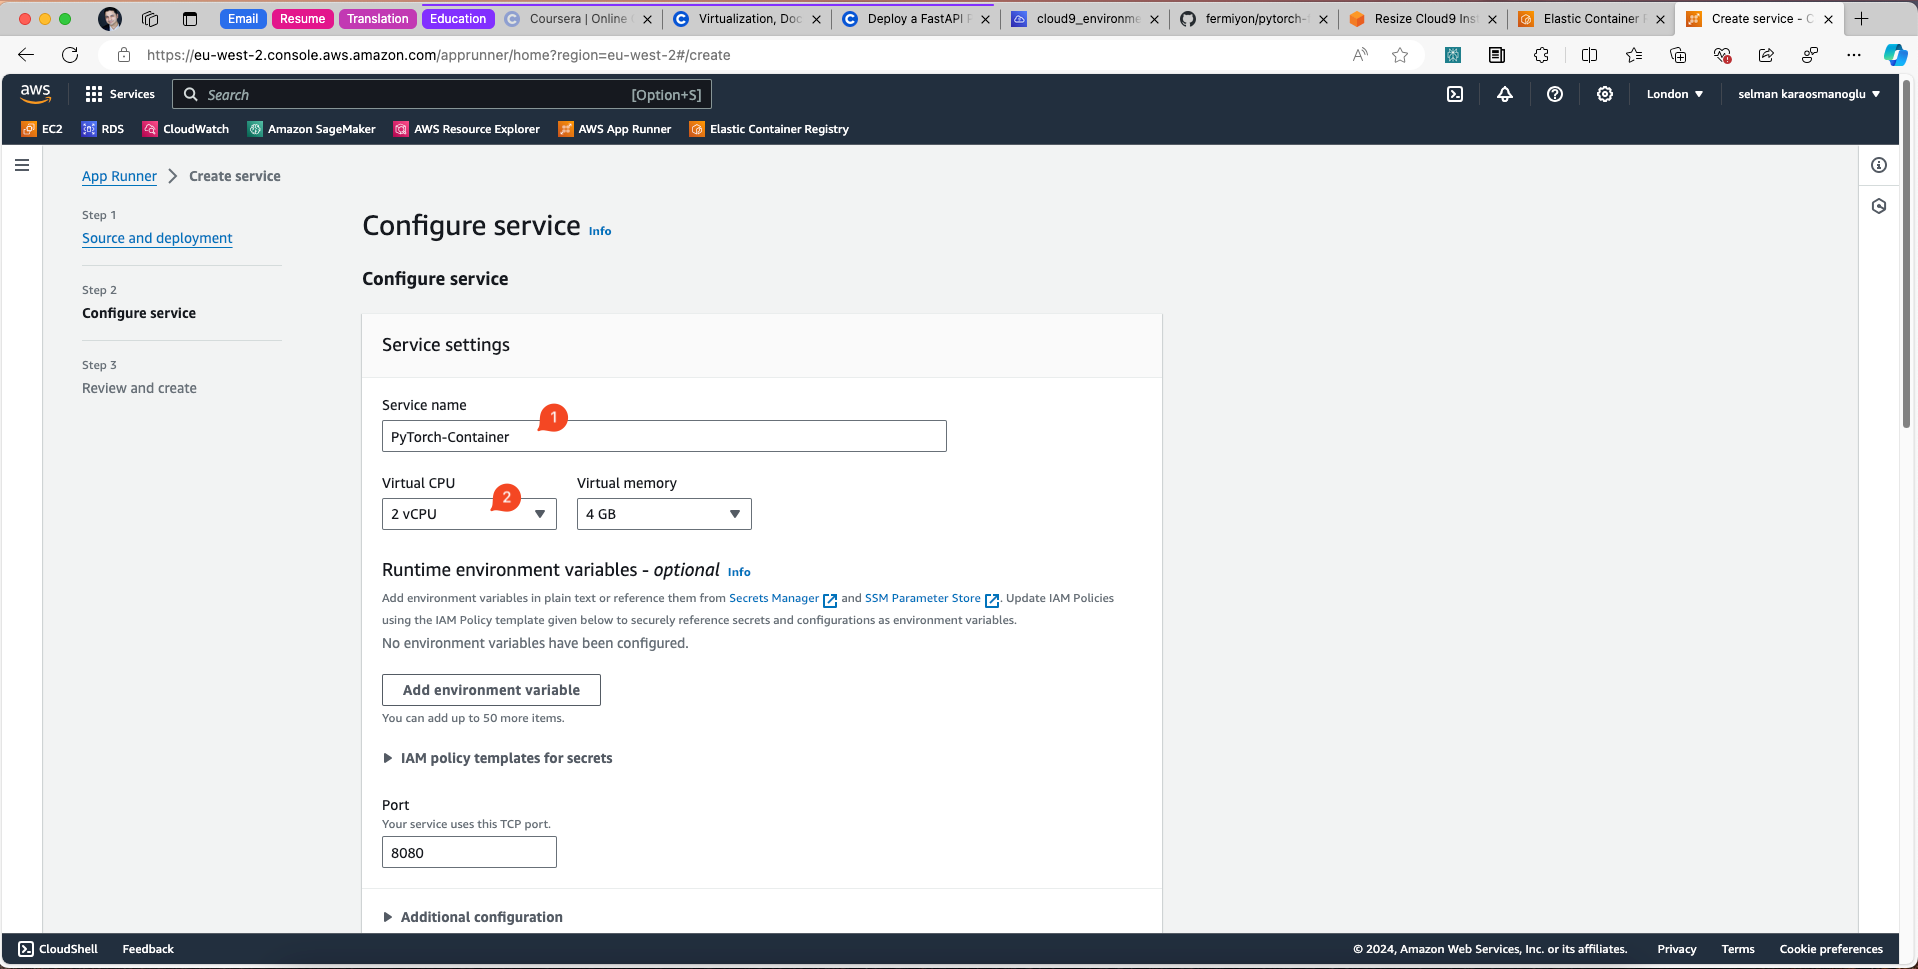The height and width of the screenshot is (969, 1918).
Task: Open AWS App Runner favorites shortcut
Action: tap(615, 129)
